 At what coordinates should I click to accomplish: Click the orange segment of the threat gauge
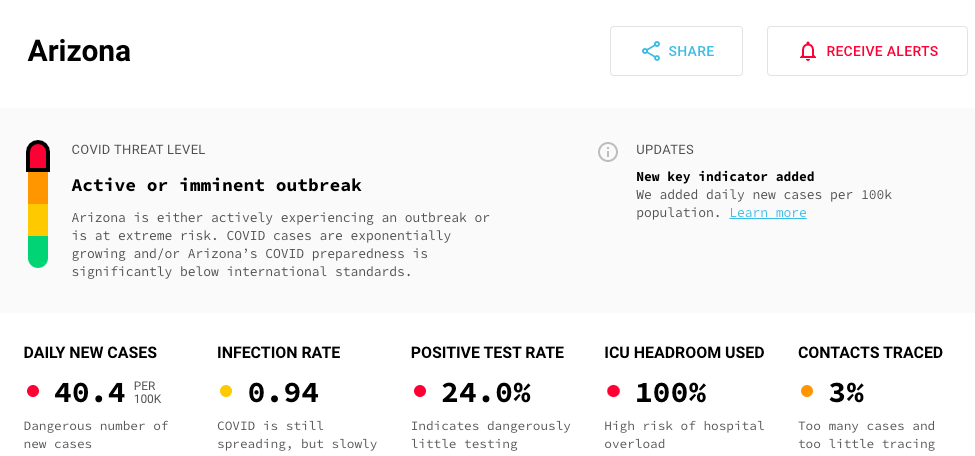[38, 187]
